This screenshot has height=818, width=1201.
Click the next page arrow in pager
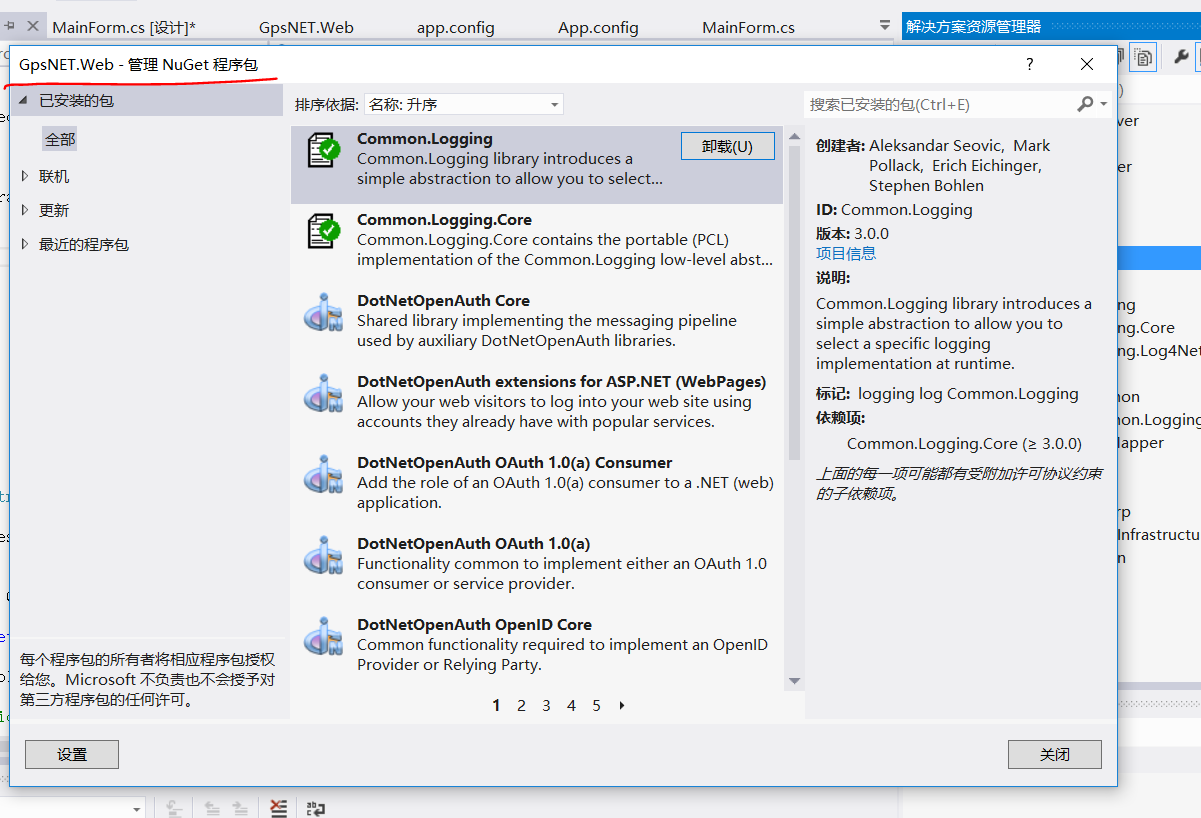click(622, 705)
